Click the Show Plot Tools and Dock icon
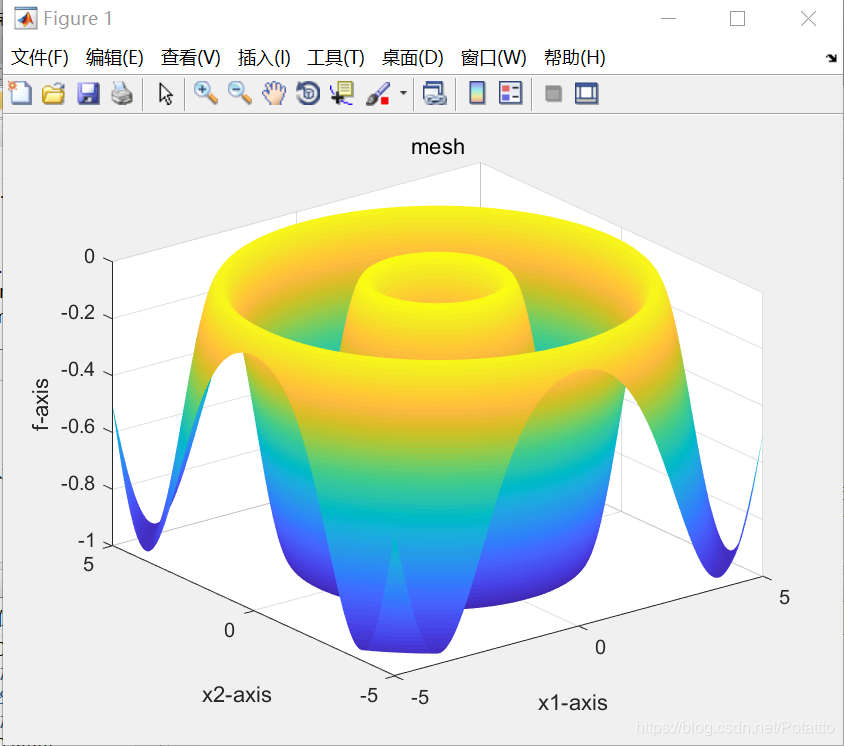 587,94
